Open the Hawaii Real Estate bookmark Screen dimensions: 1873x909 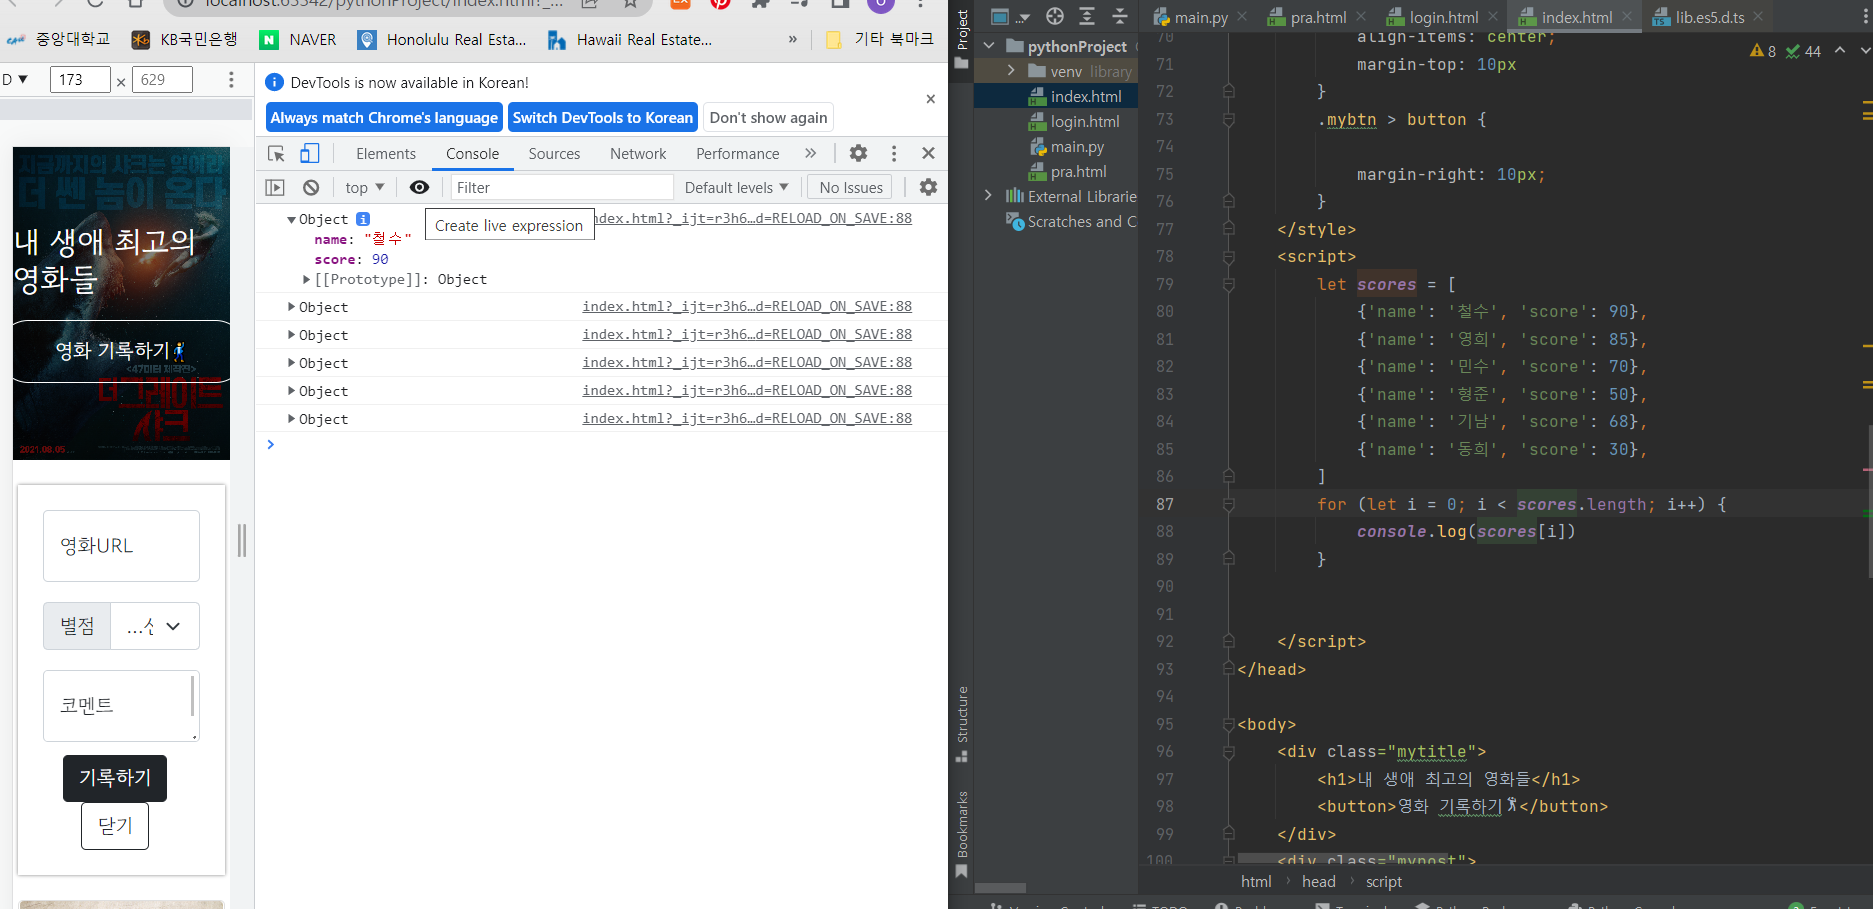[630, 39]
